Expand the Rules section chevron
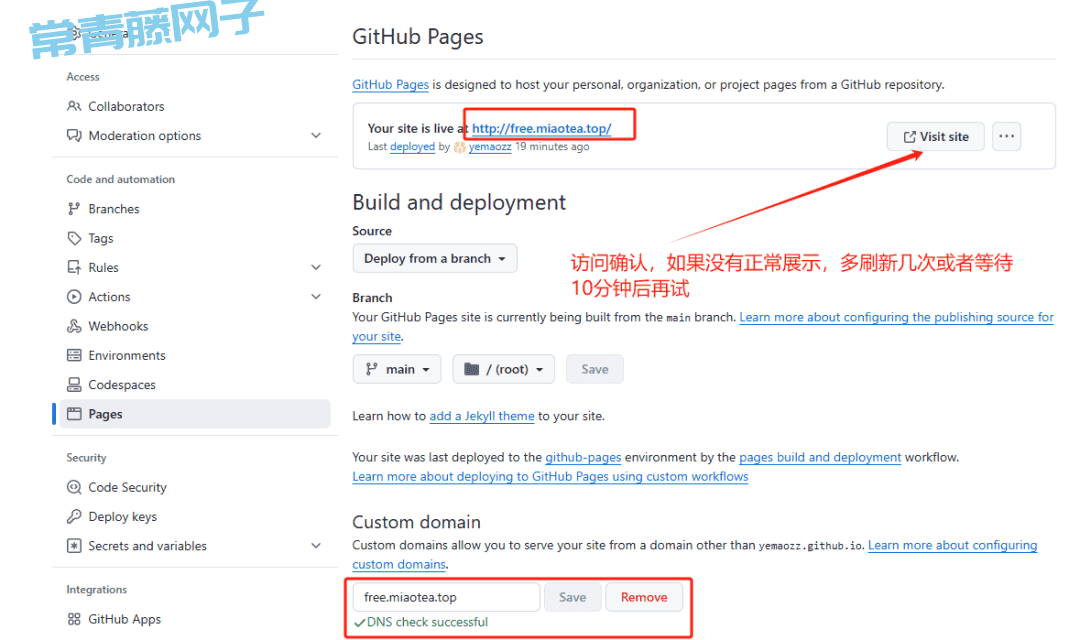 tap(316, 267)
